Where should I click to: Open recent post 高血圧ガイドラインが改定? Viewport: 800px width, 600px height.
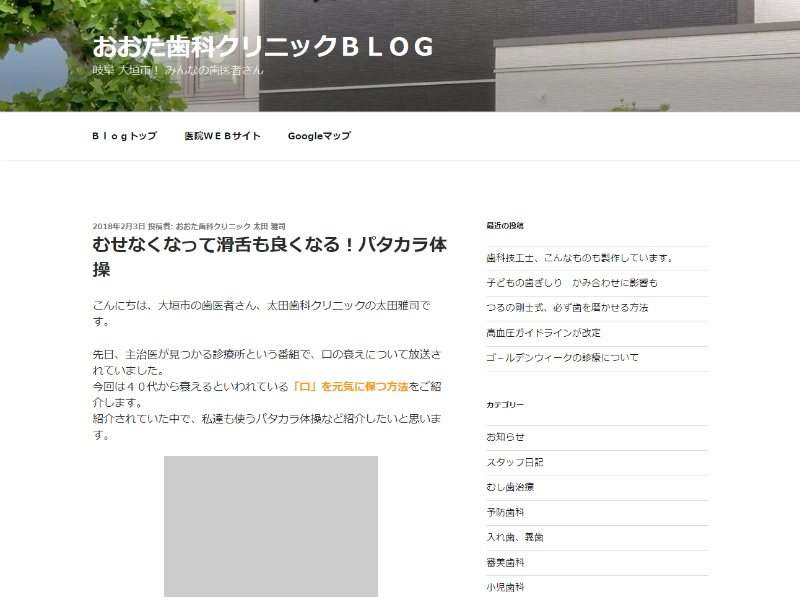(x=546, y=333)
